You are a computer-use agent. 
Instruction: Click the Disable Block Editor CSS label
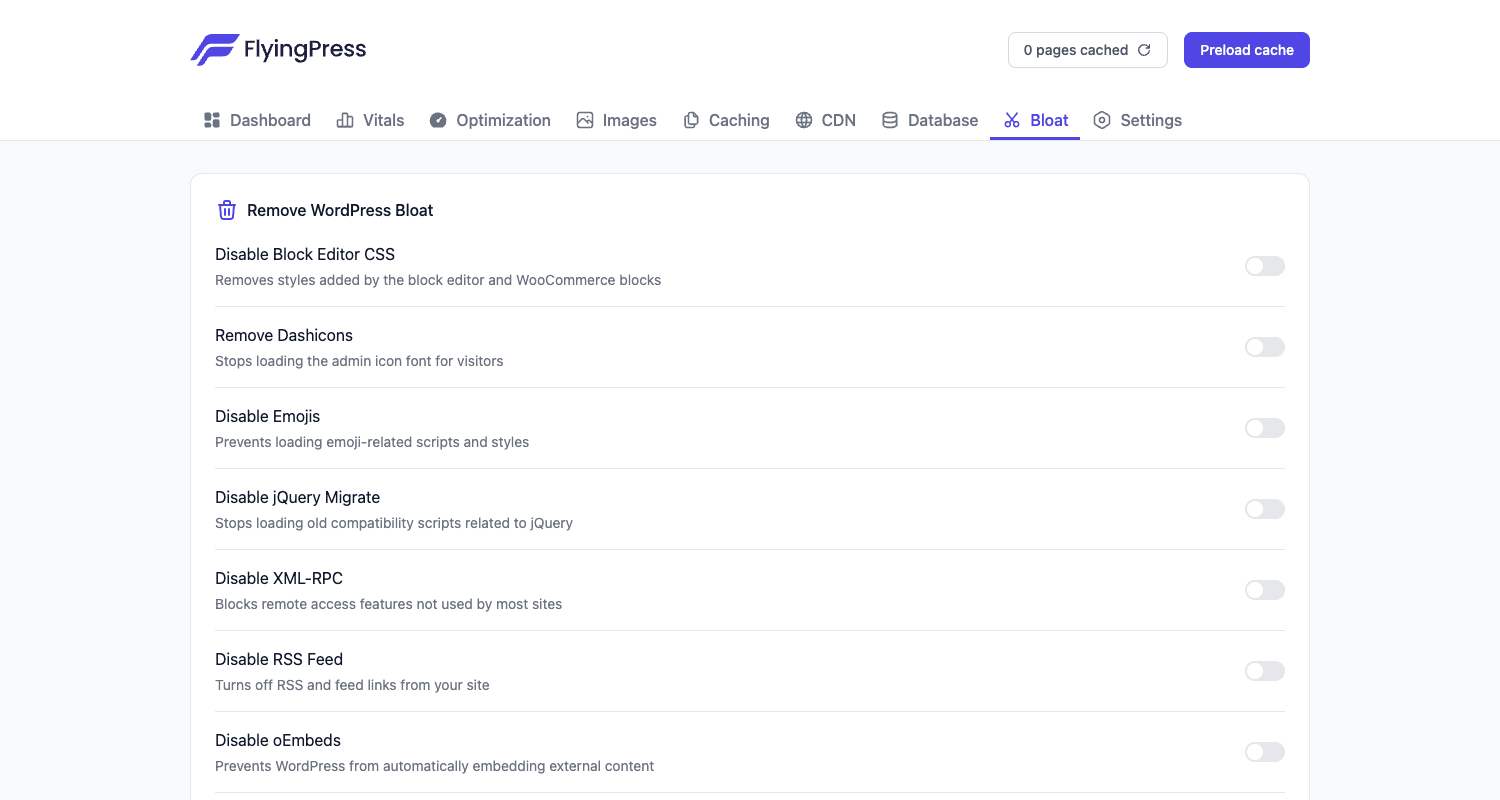[305, 254]
